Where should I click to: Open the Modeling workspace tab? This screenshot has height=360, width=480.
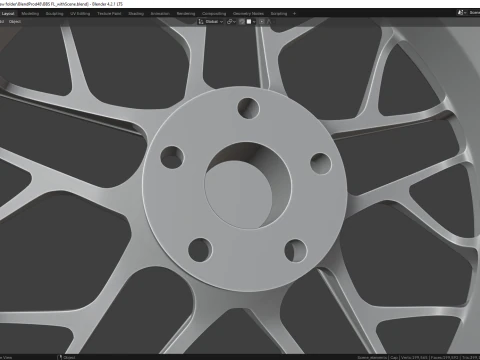30,14
